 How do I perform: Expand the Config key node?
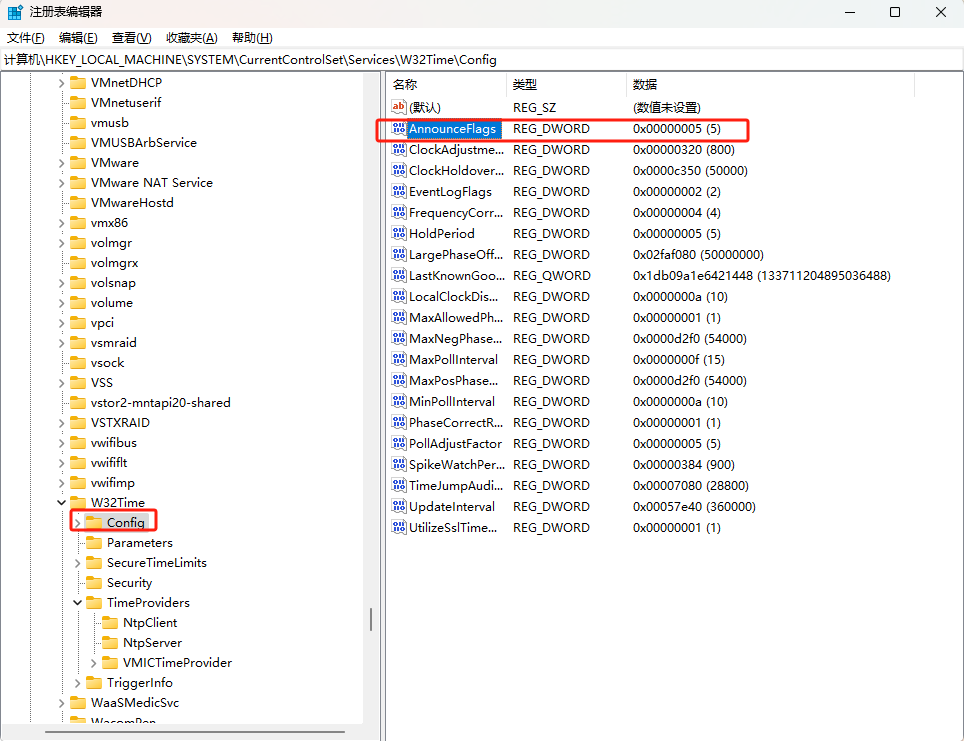tap(77, 523)
